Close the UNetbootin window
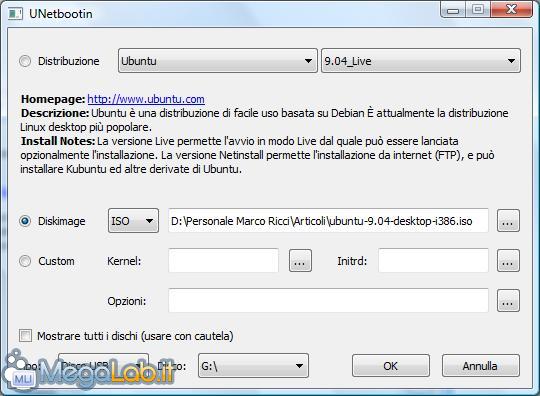 pos(511,10)
